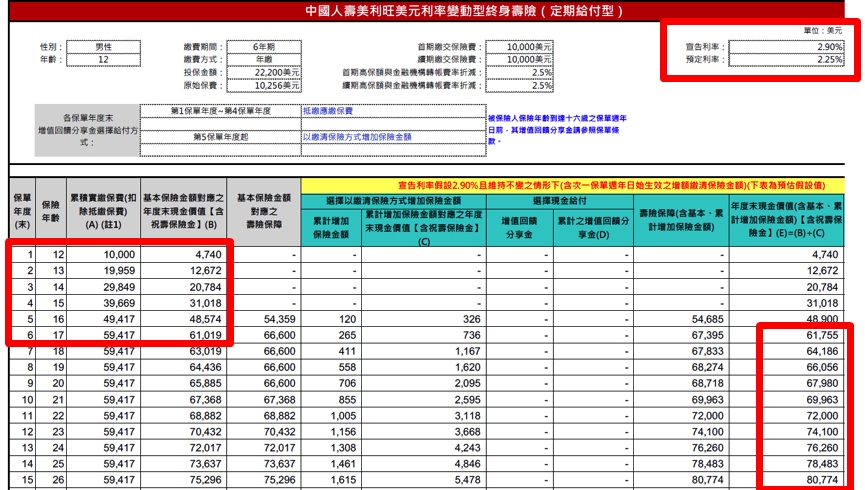Click the 宣告利率 field showing 2.90%
Image resolution: width=865 pixels, height=490 pixels.
click(786, 47)
